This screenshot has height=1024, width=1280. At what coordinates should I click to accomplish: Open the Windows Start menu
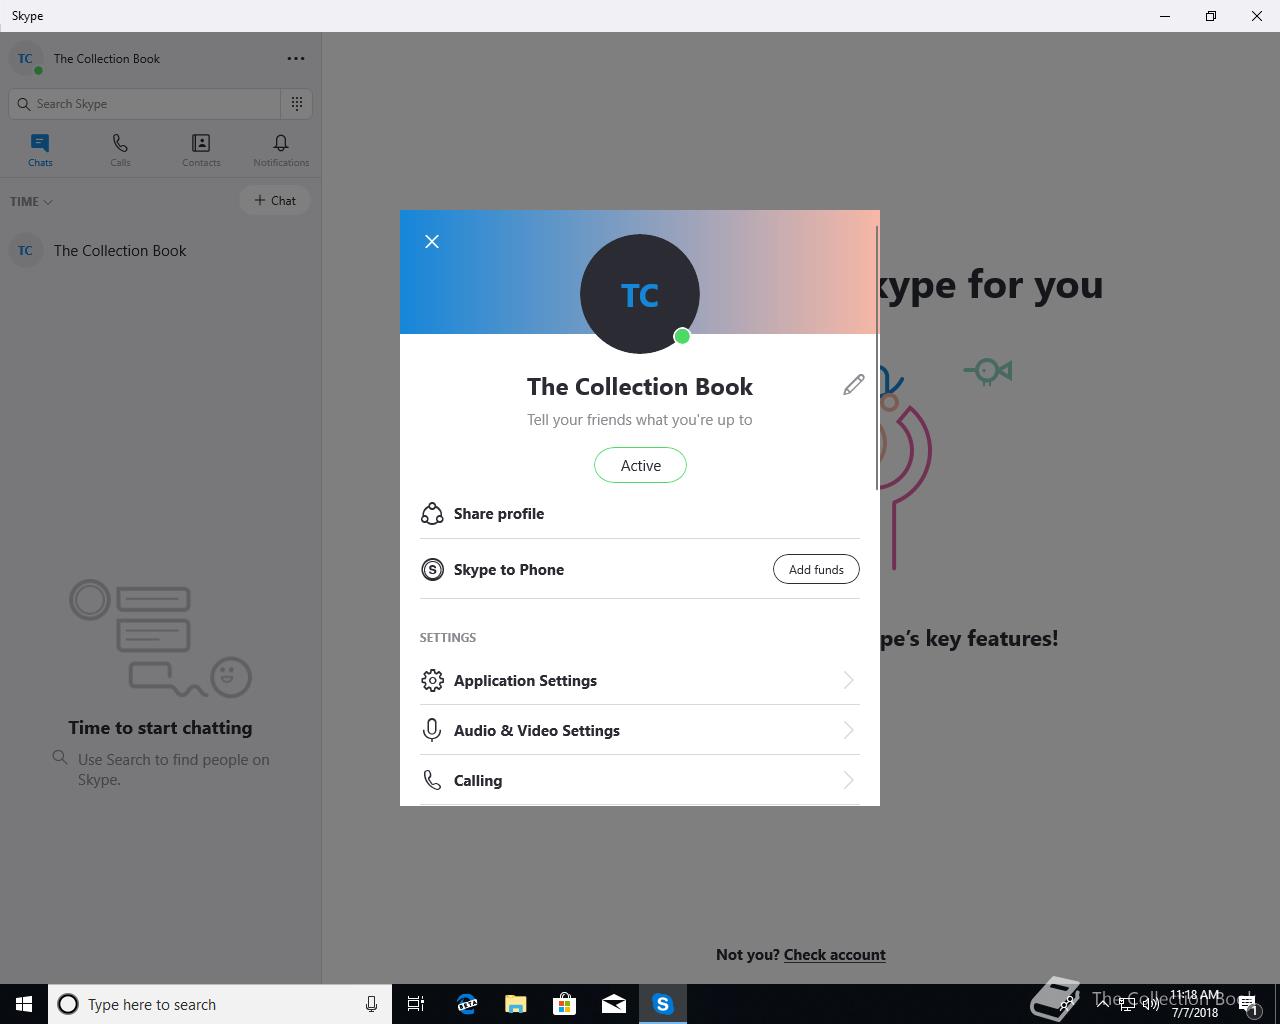pyautogui.click(x=24, y=1004)
